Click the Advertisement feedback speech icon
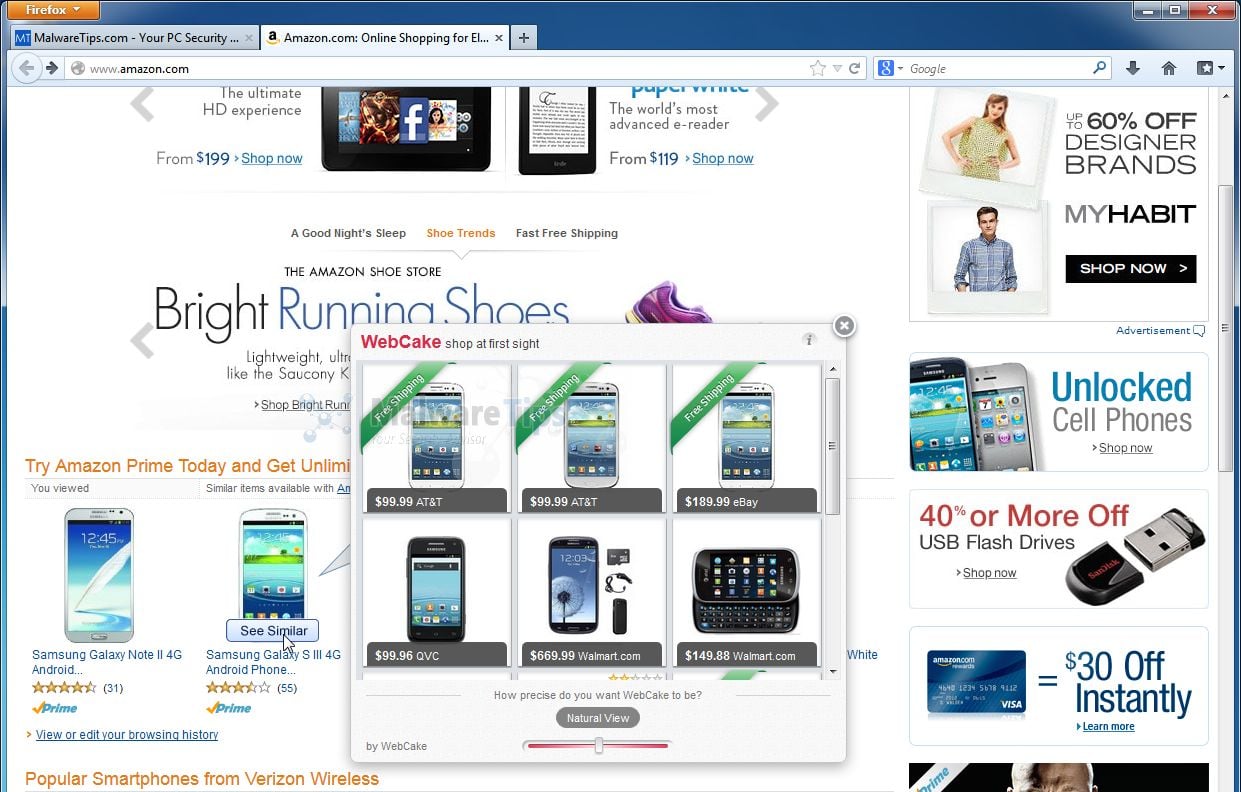The width and height of the screenshot is (1241, 792). click(x=1199, y=331)
